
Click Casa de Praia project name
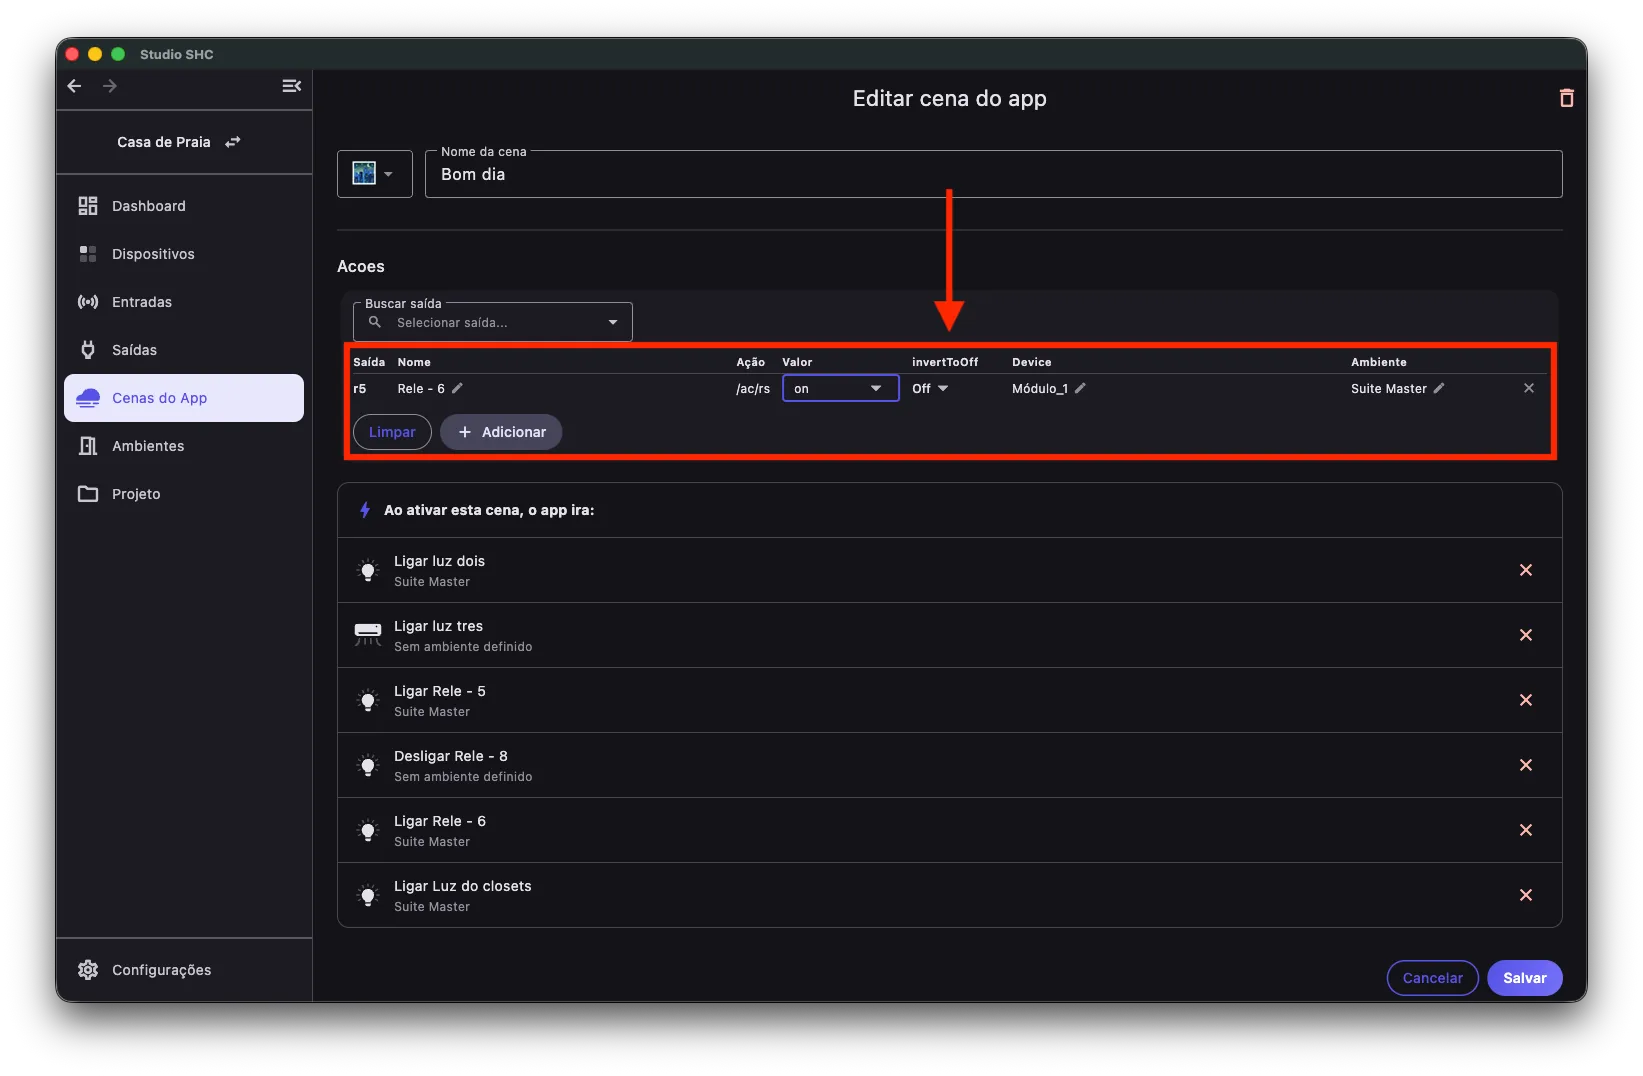(164, 142)
